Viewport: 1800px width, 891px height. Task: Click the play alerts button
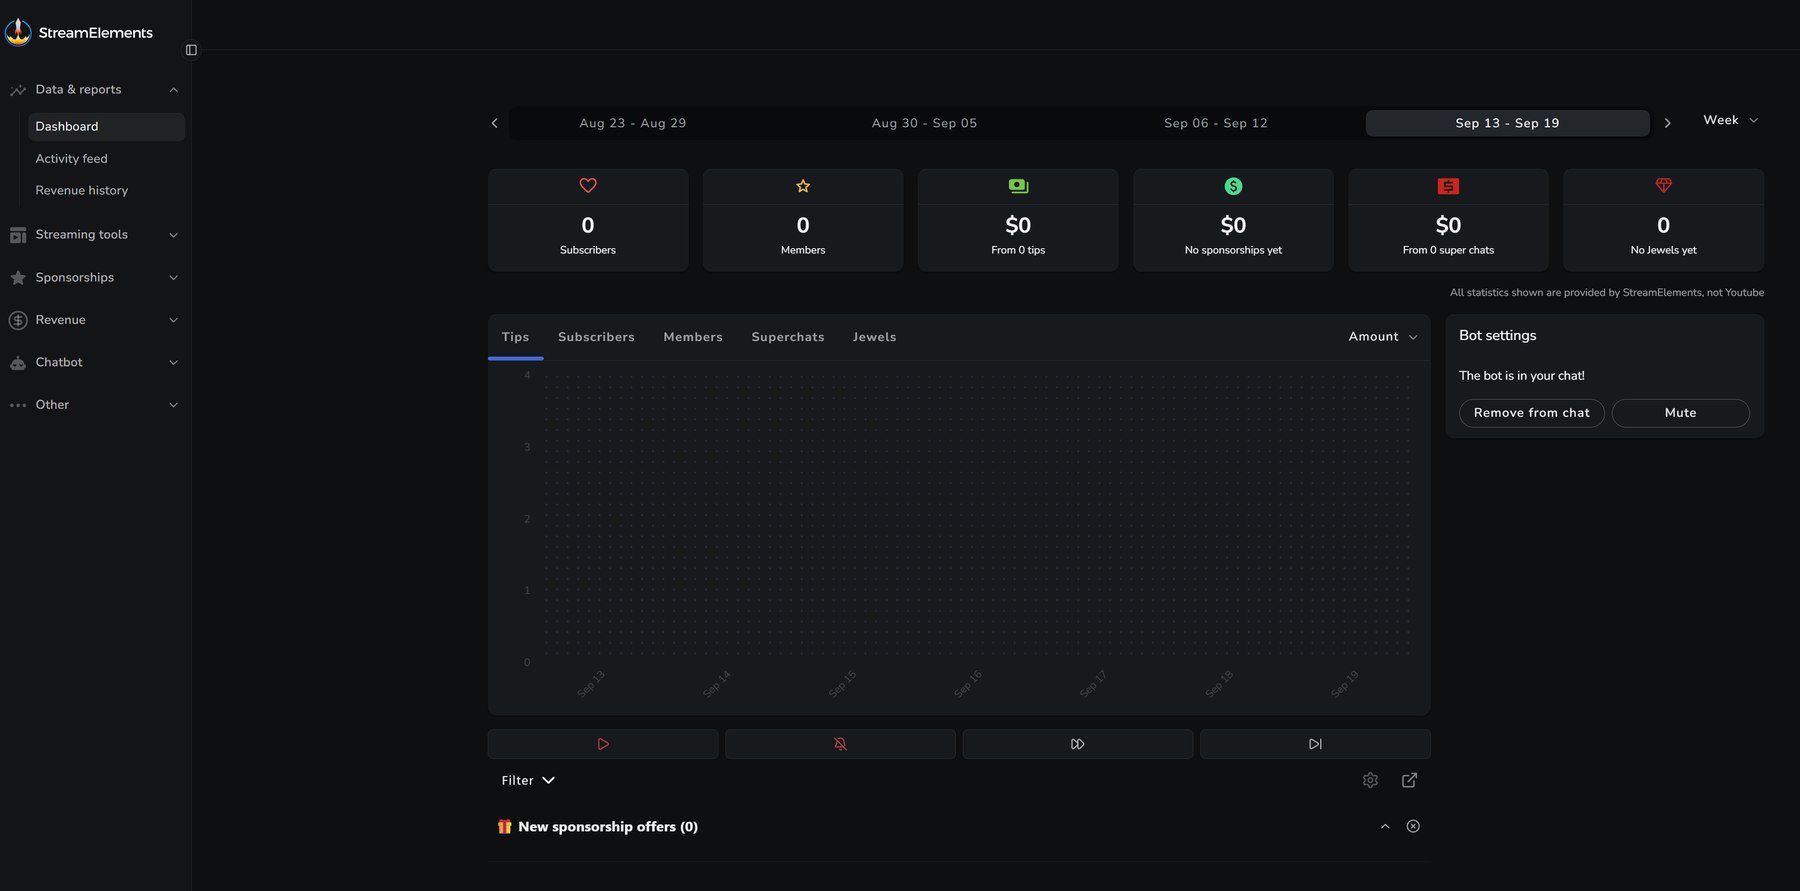tap(603, 744)
